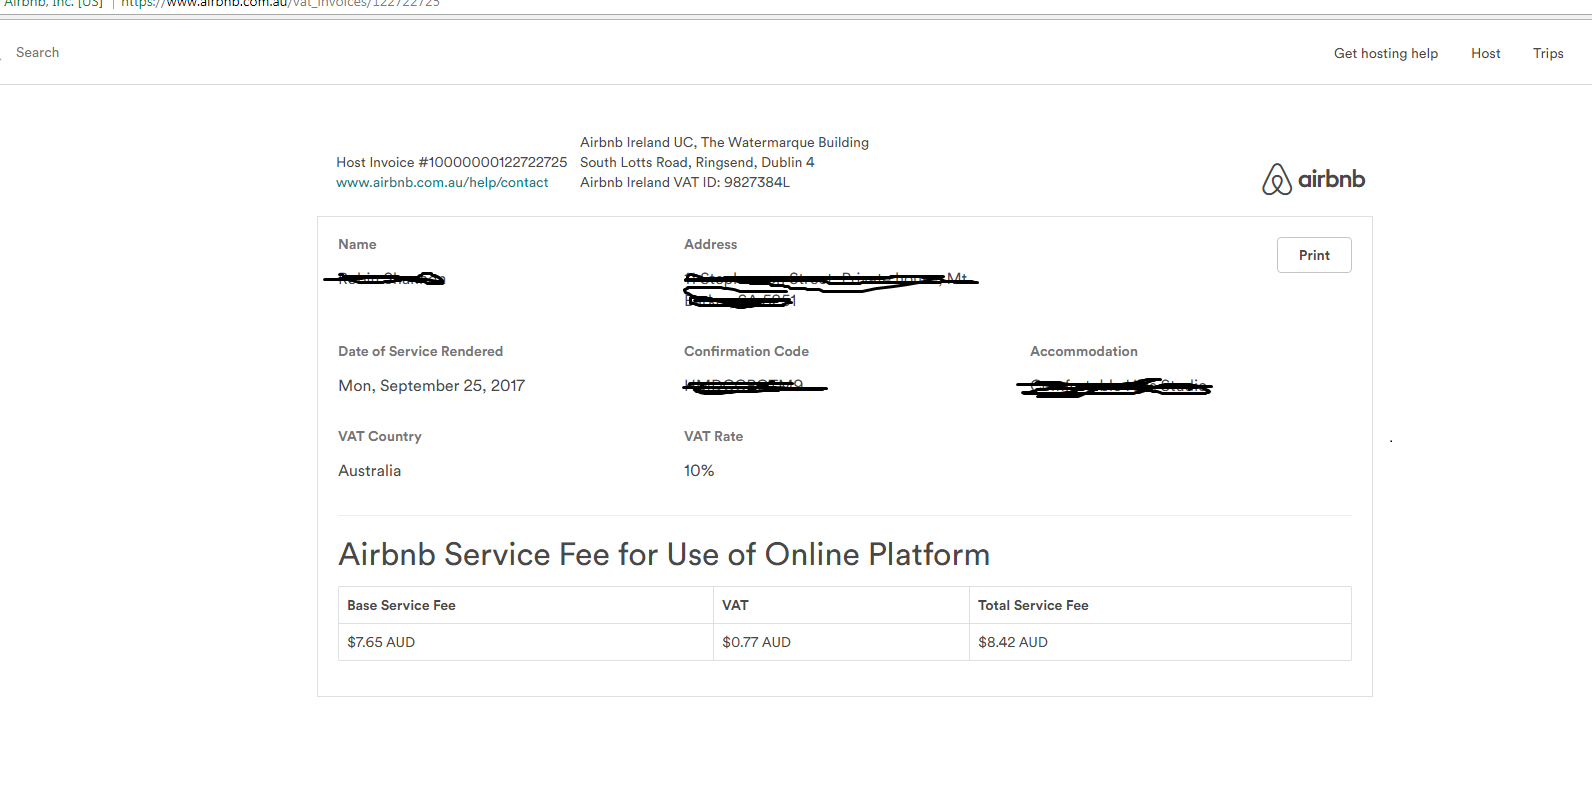Select the $7.65 AUD base fee cell
The width and height of the screenshot is (1592, 802).
(381, 642)
